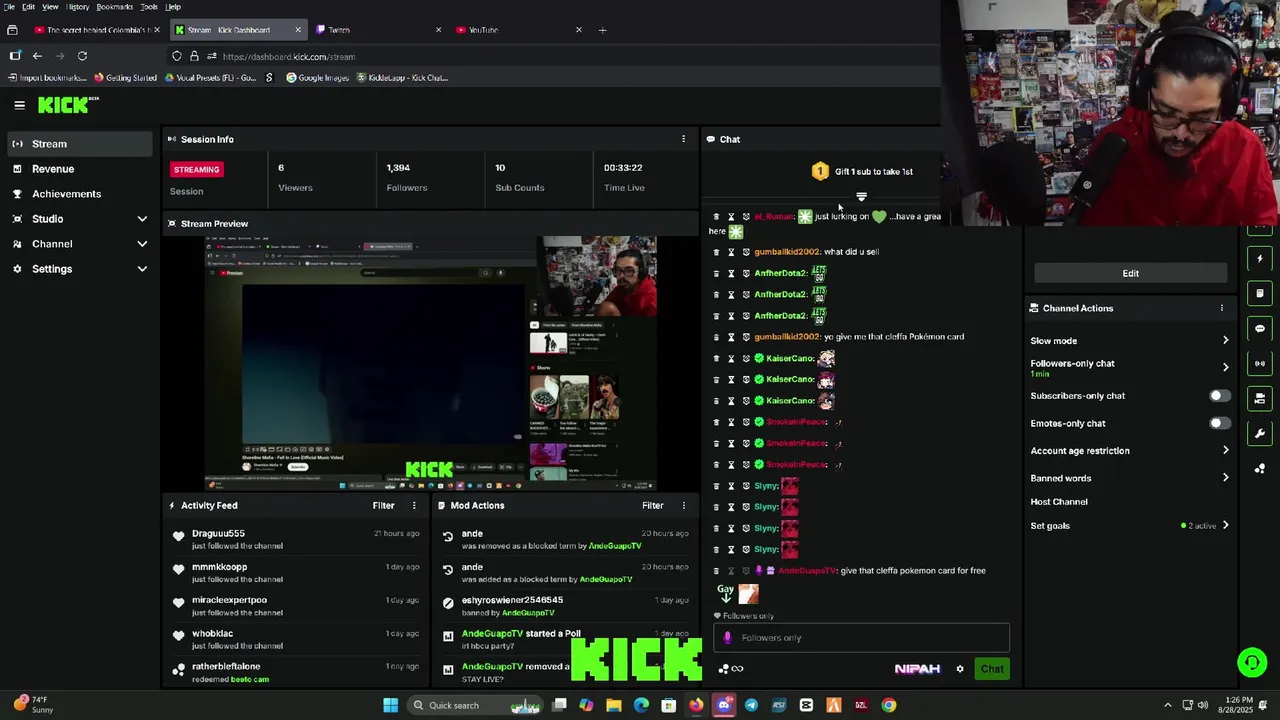1280x720 pixels.
Task: Open the File menu
Action: [x=9, y=7]
